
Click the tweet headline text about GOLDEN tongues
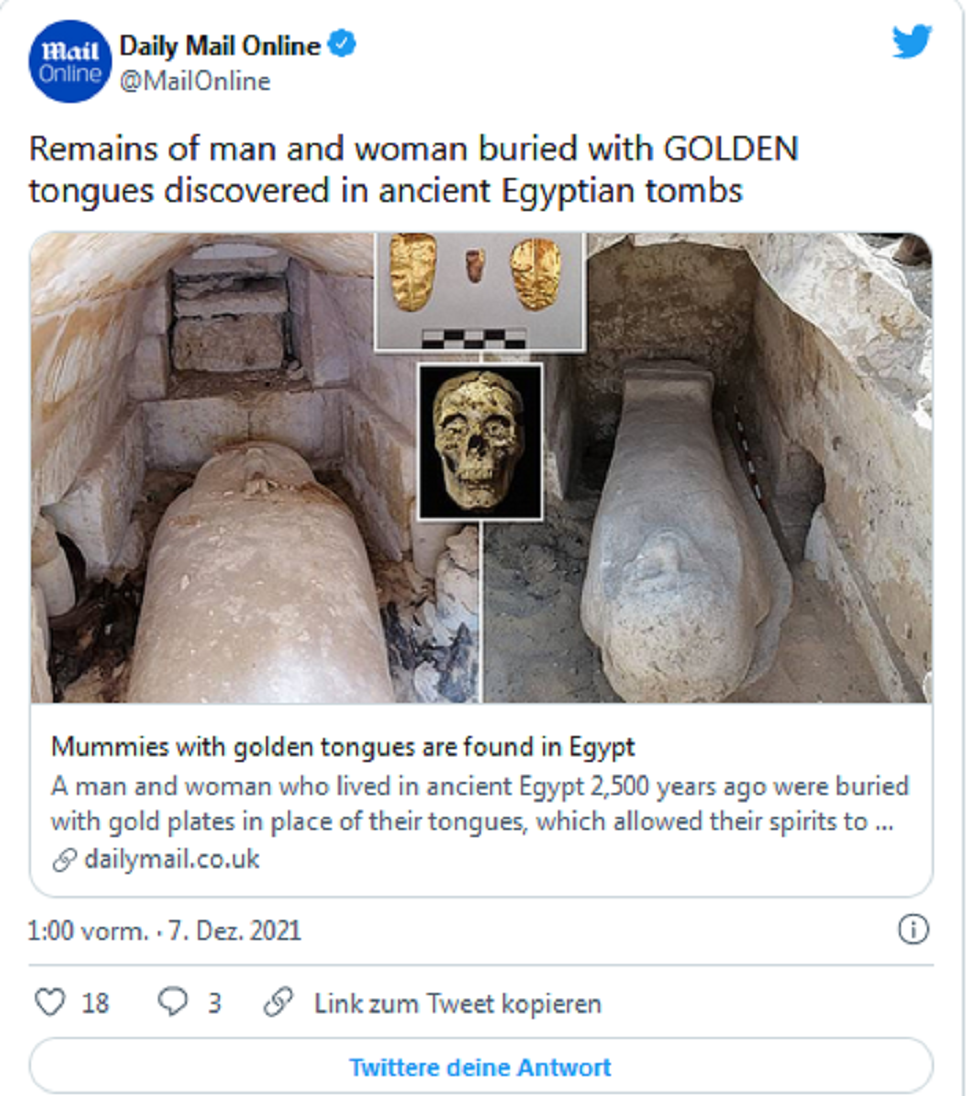[413, 168]
